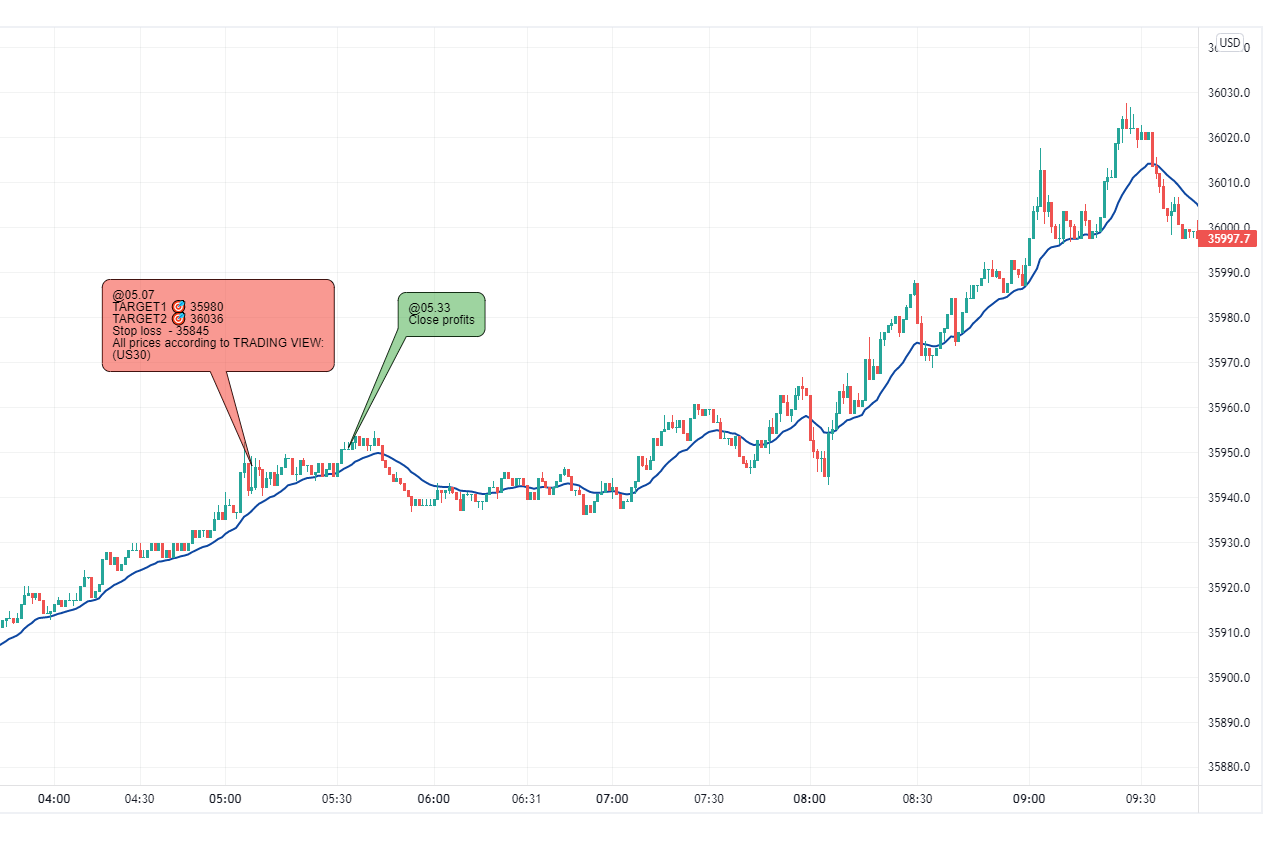This screenshot has height=847, width=1271.
Task: Click the 35980.0 price scale label
Action: click(1229, 318)
